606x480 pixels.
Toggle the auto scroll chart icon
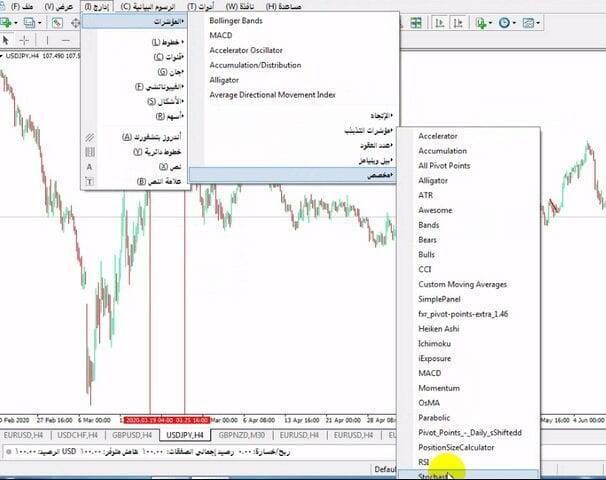pos(440,23)
